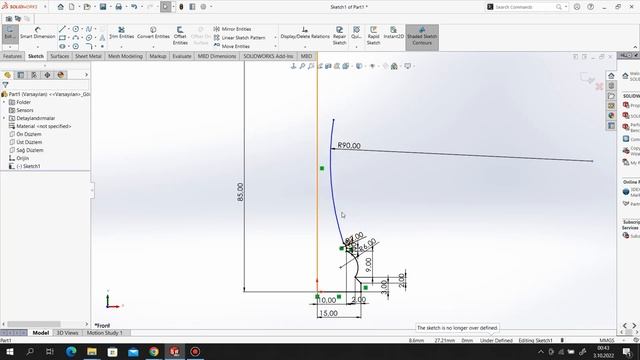Click the Repair Sketch tool
The image size is (640, 360).
pos(339,36)
